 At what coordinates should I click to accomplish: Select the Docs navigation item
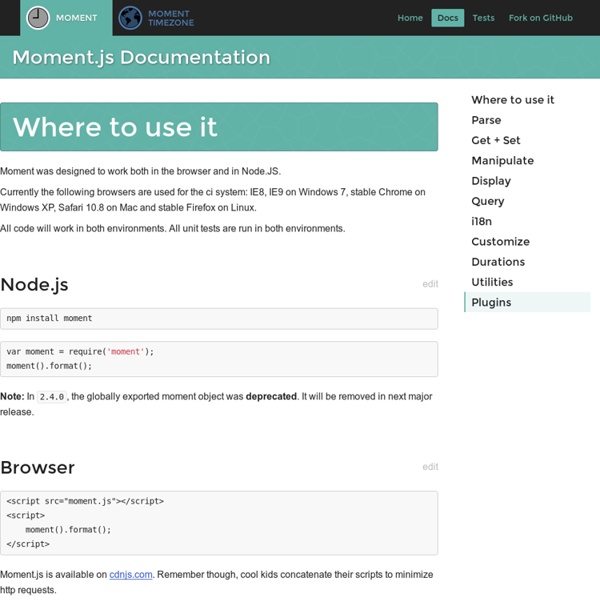click(448, 18)
